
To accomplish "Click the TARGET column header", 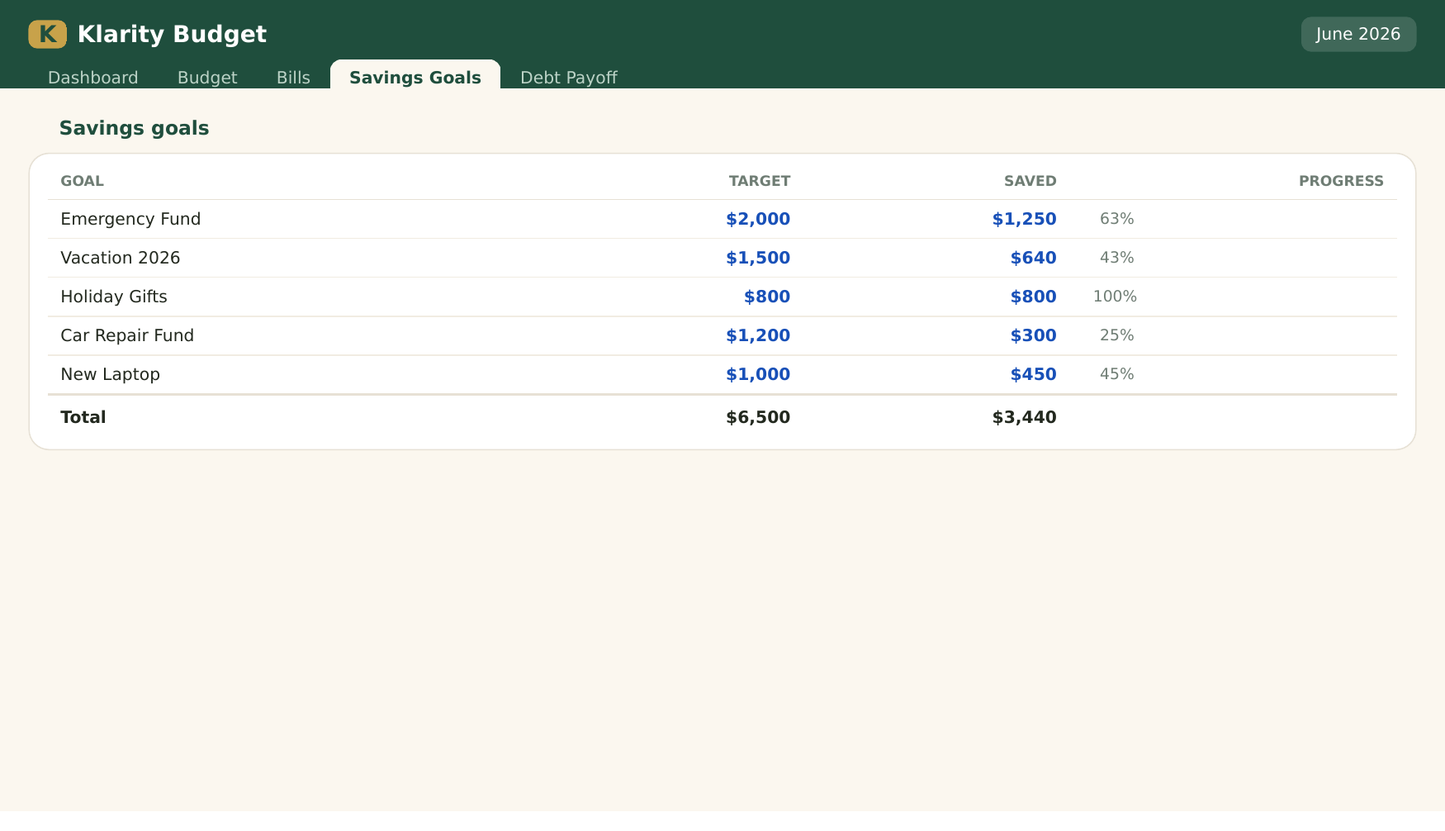I will pyautogui.click(x=759, y=181).
